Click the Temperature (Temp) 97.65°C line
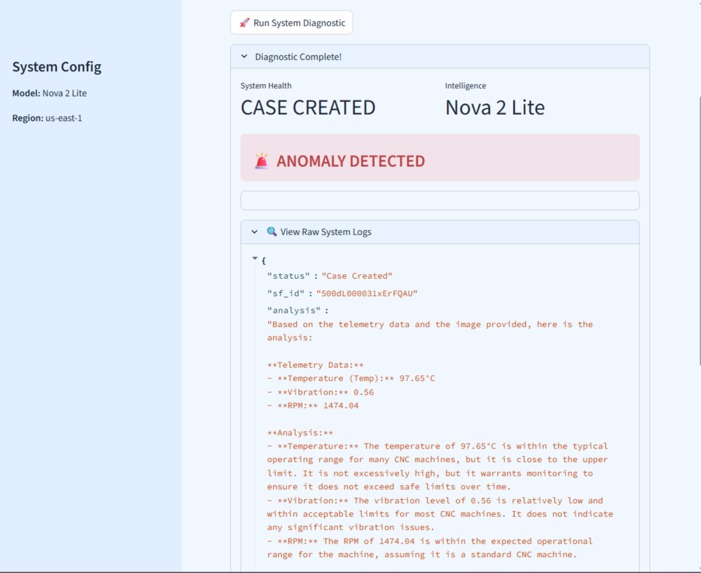The image size is (701, 573). tap(351, 379)
